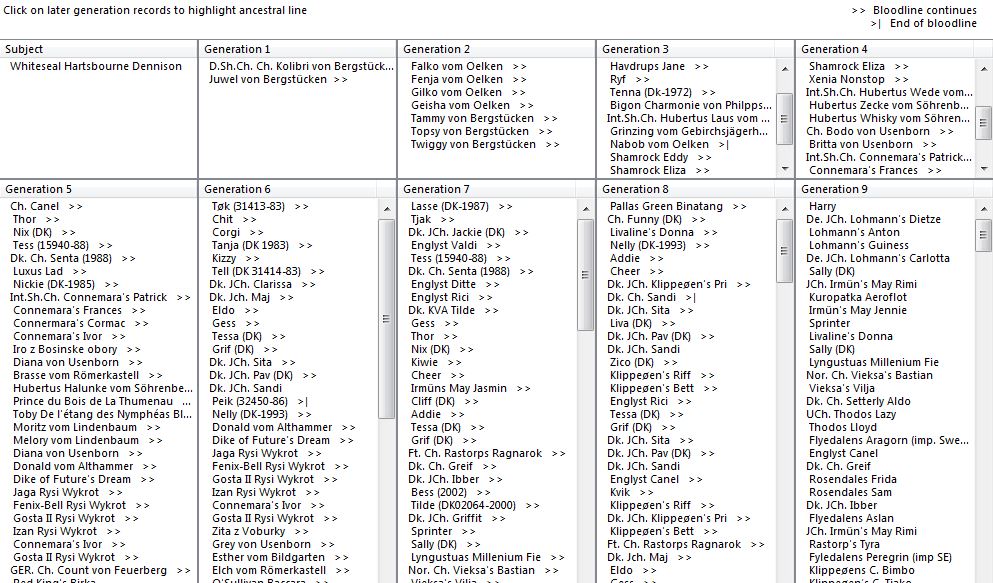The image size is (993, 583).
Task: Click Tammy von Bergstücken in Generation 2
Action: click(x=484, y=118)
